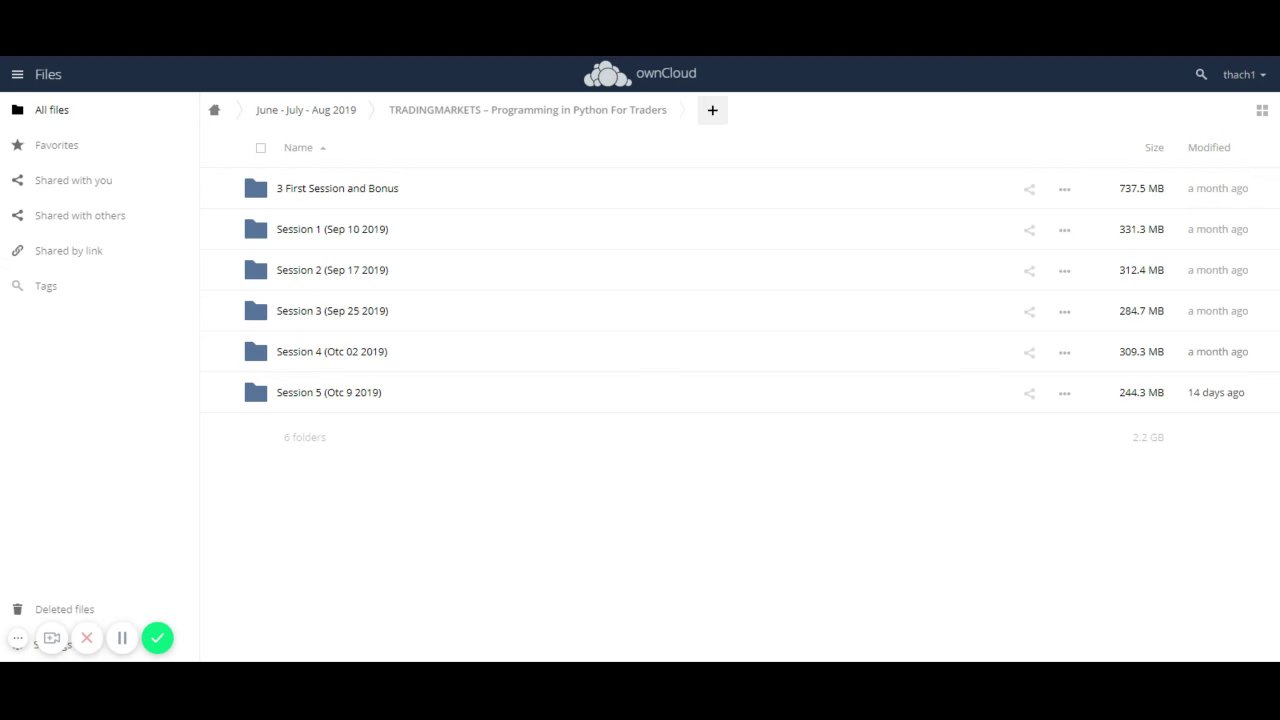Open more actions for Session 4 (Otc 02 2019)
1280x720 pixels.
tap(1064, 352)
